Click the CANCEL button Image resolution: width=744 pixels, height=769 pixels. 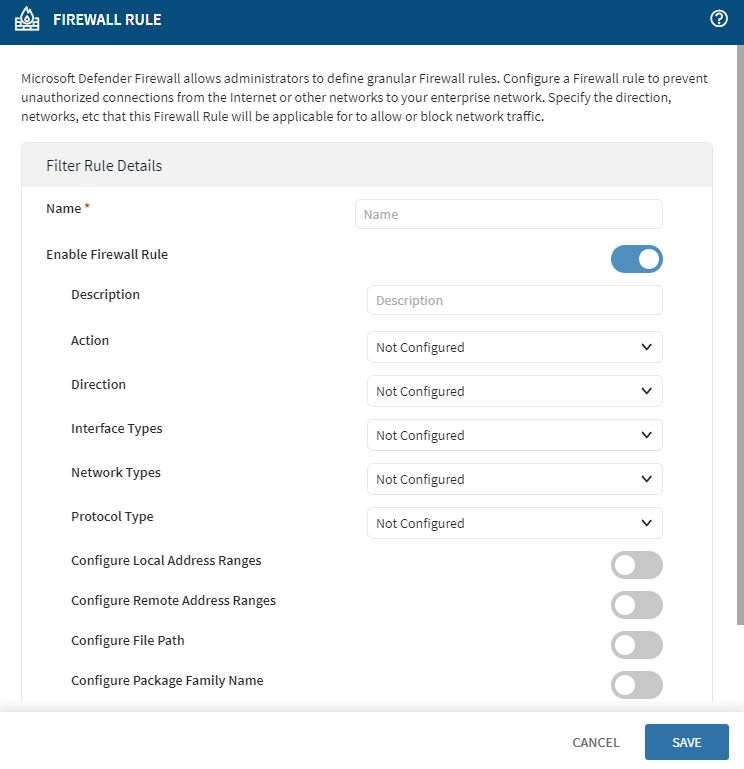point(596,743)
